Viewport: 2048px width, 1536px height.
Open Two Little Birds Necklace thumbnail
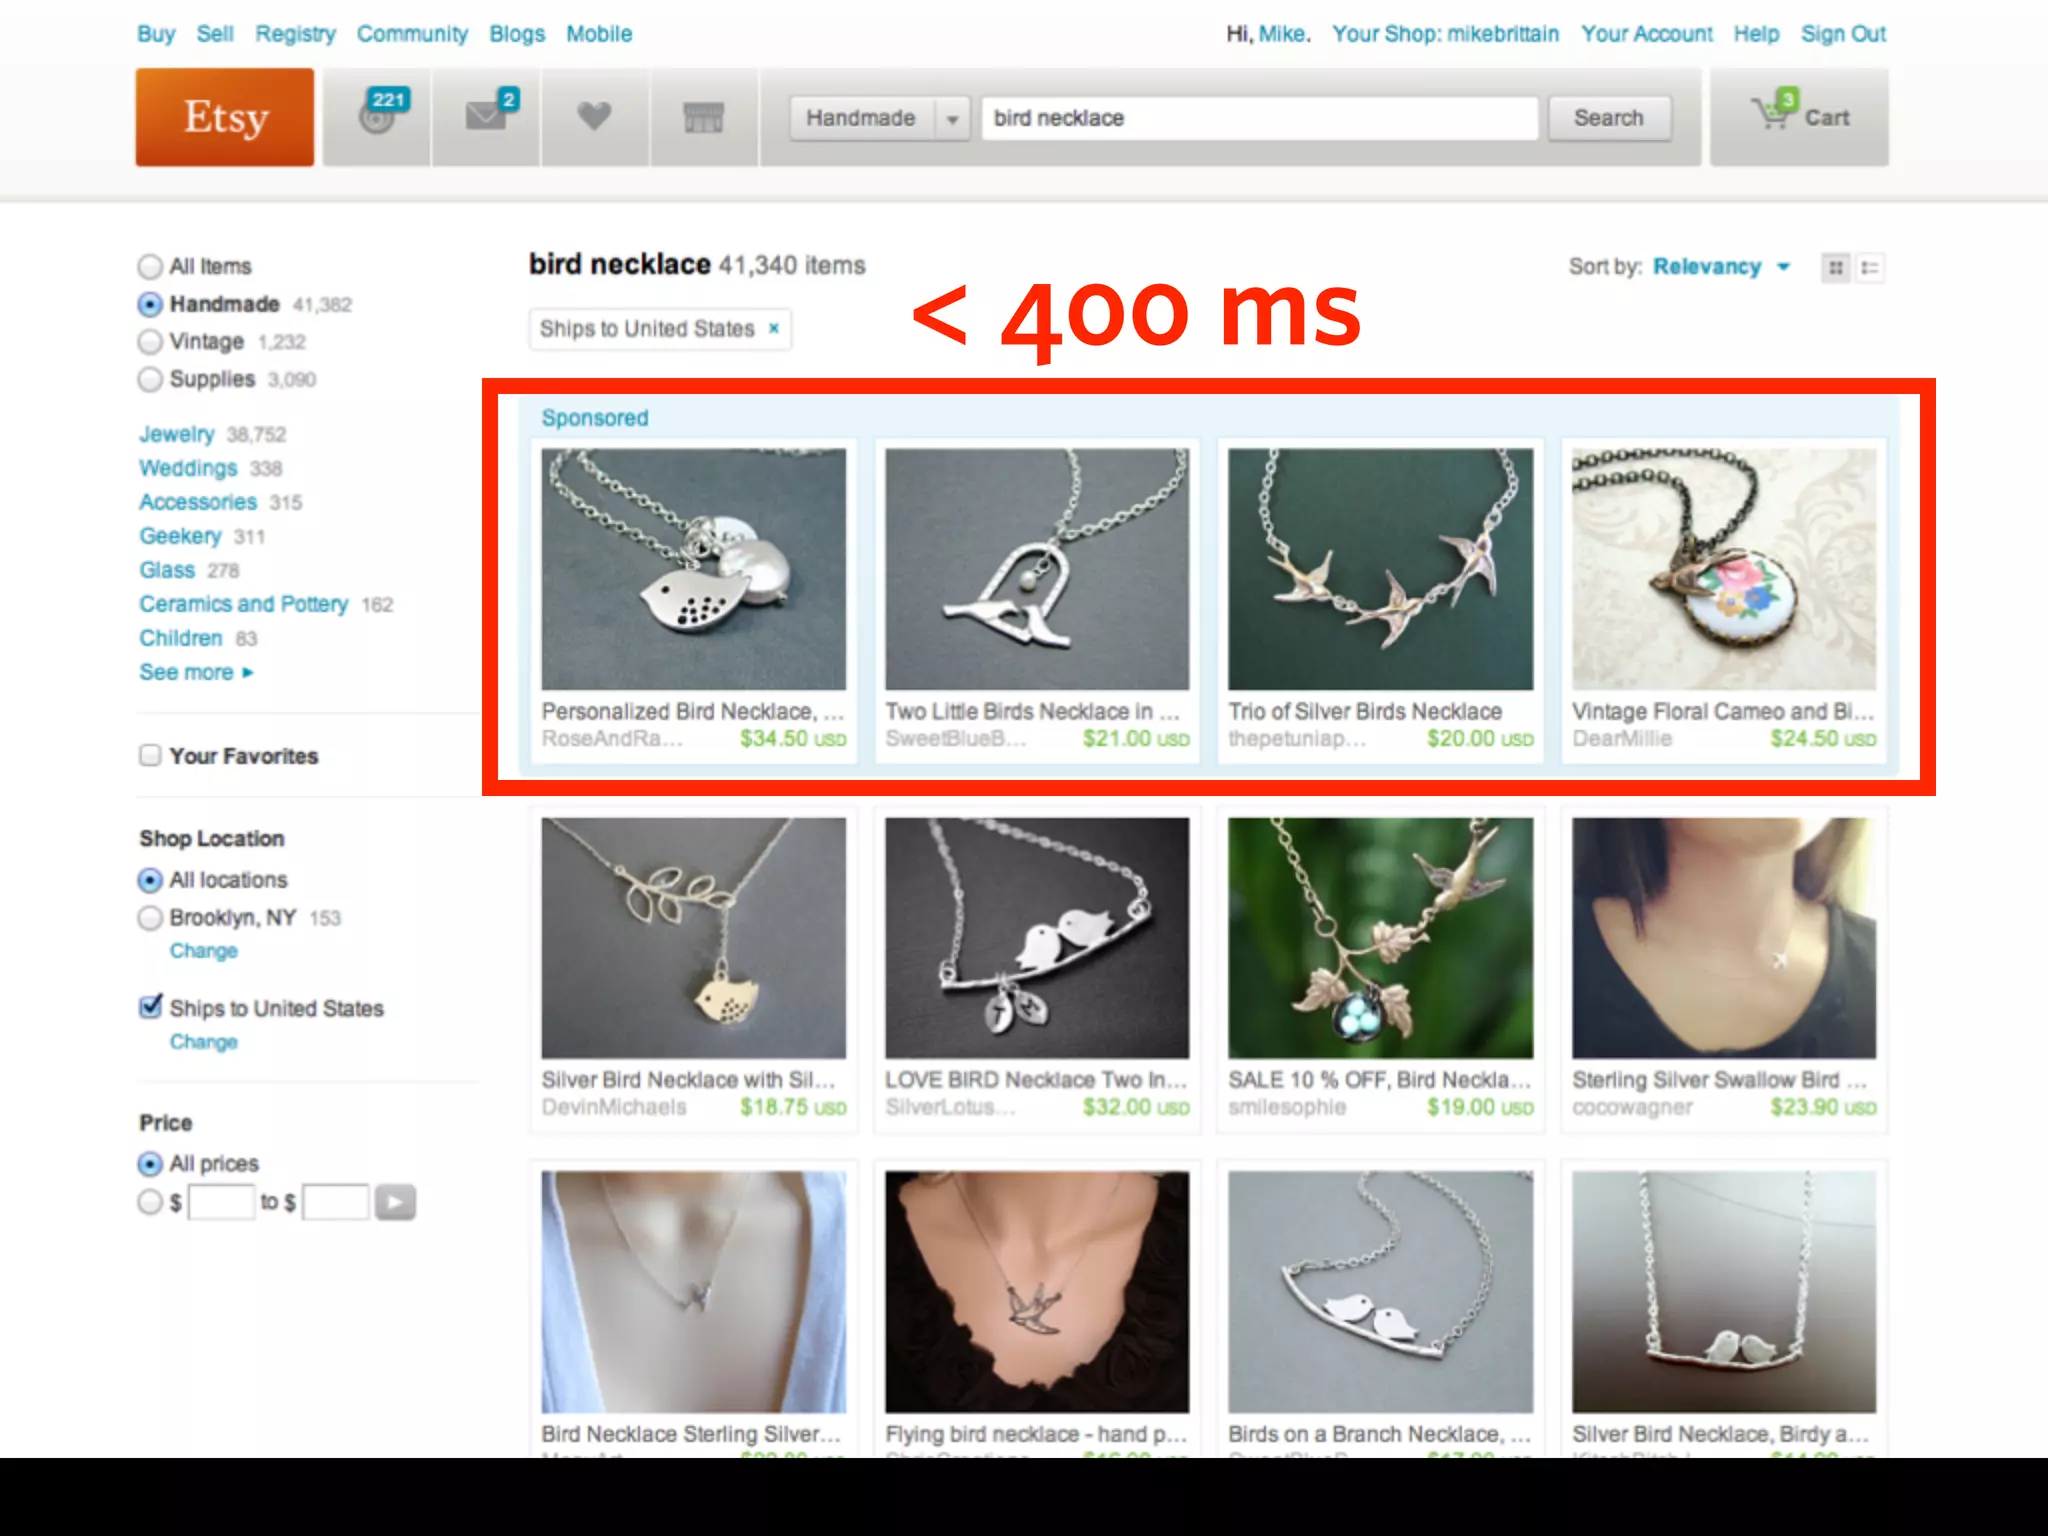click(x=1037, y=569)
